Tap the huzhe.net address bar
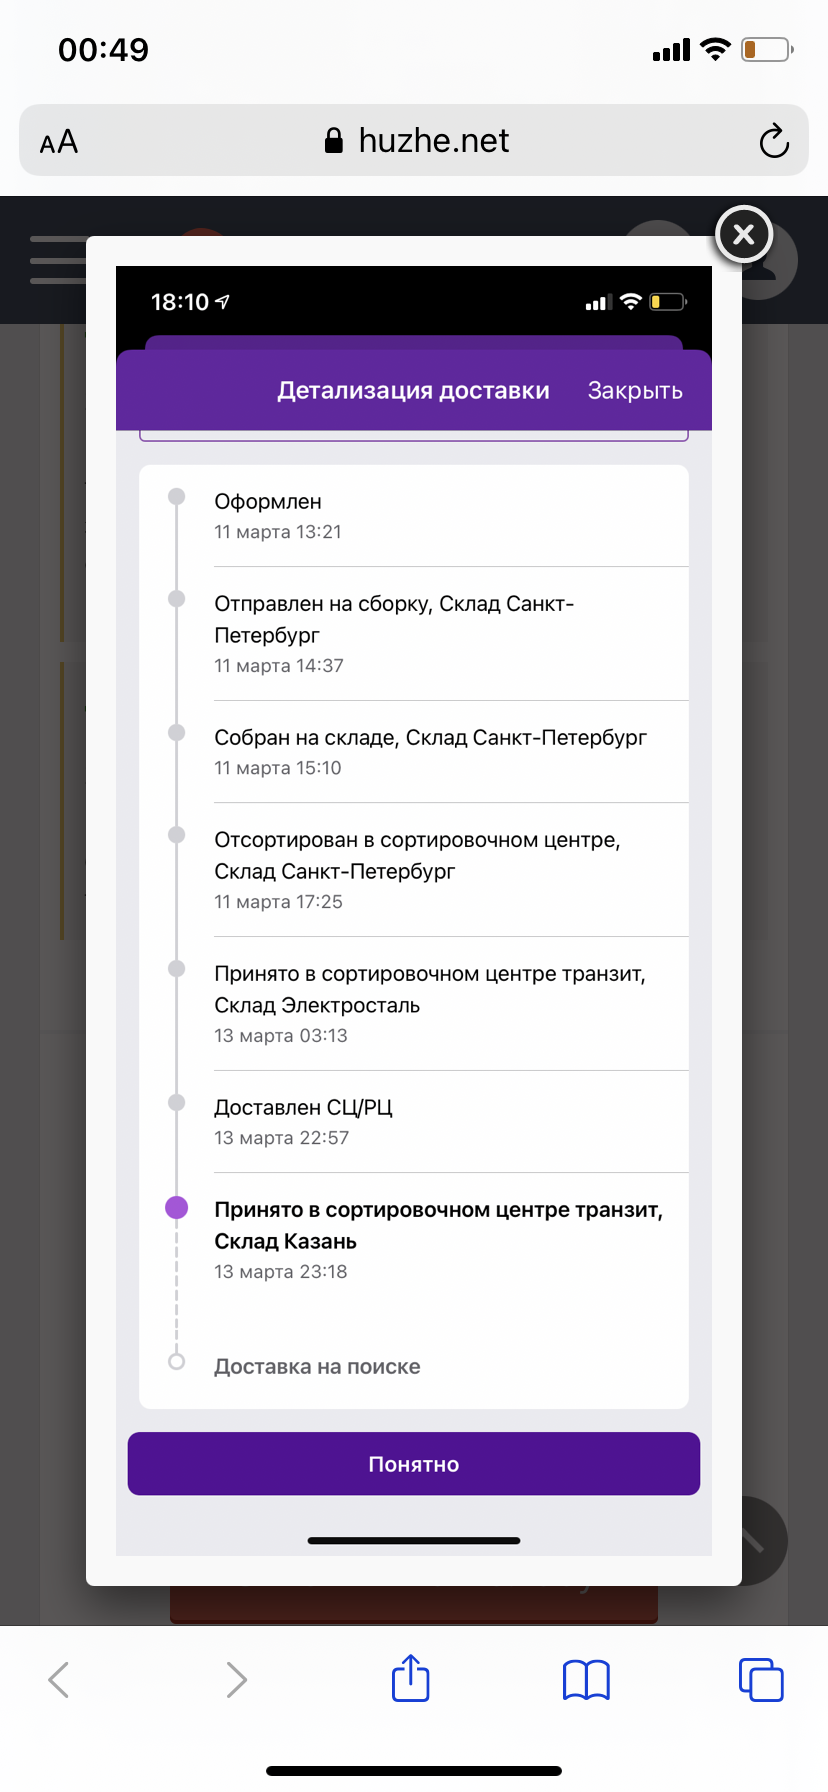 tap(414, 140)
